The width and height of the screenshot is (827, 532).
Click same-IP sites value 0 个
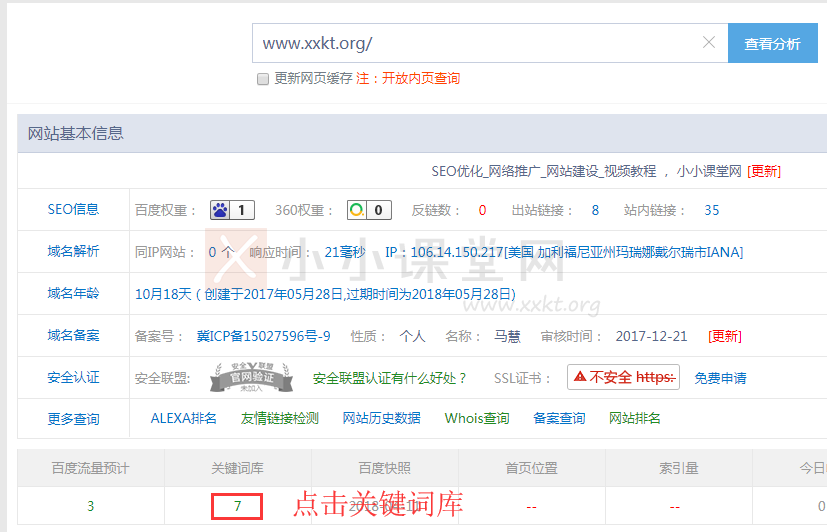tap(221, 252)
